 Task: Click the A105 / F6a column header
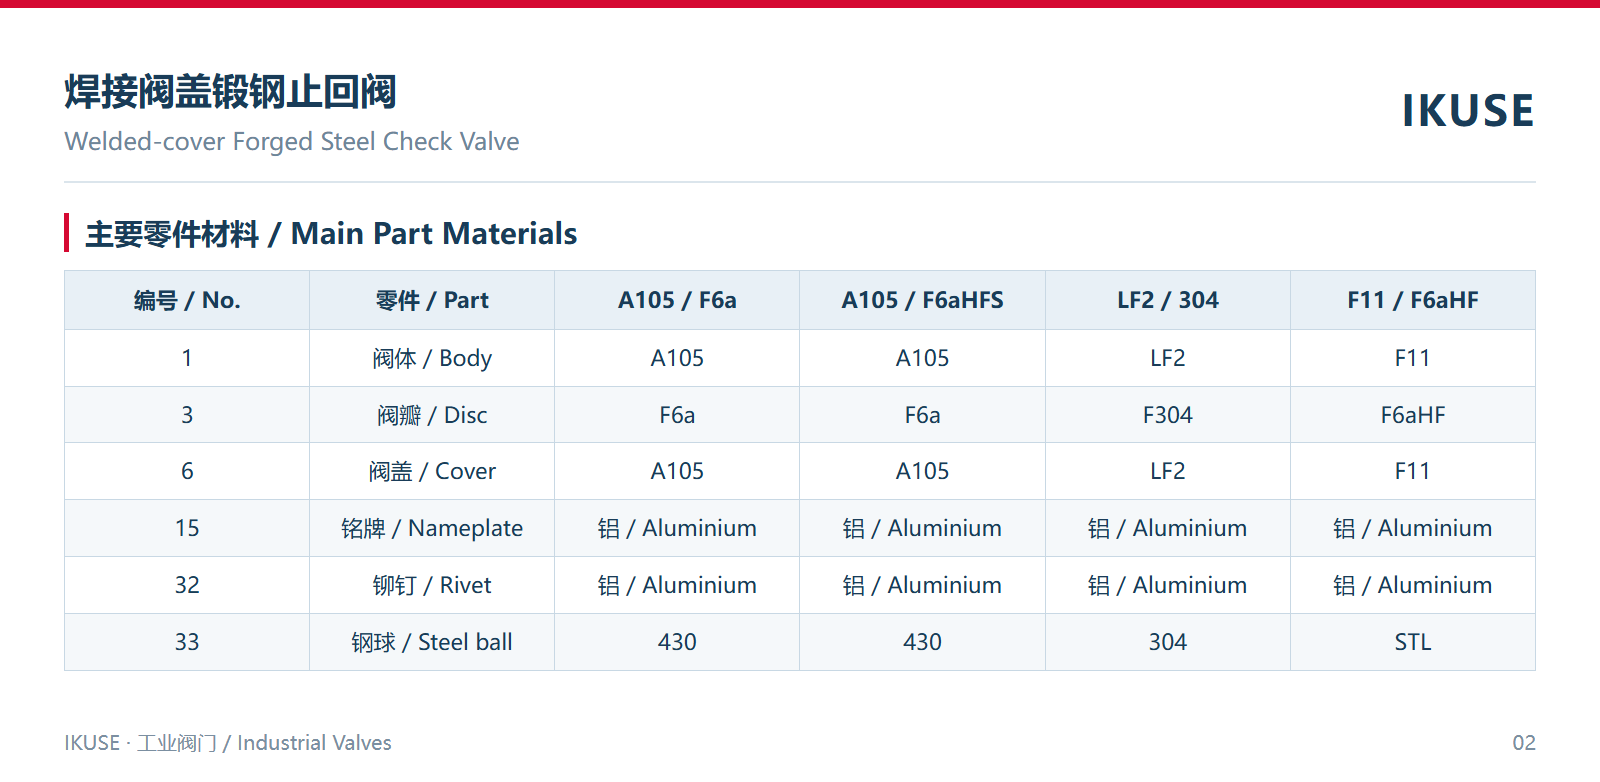(677, 300)
